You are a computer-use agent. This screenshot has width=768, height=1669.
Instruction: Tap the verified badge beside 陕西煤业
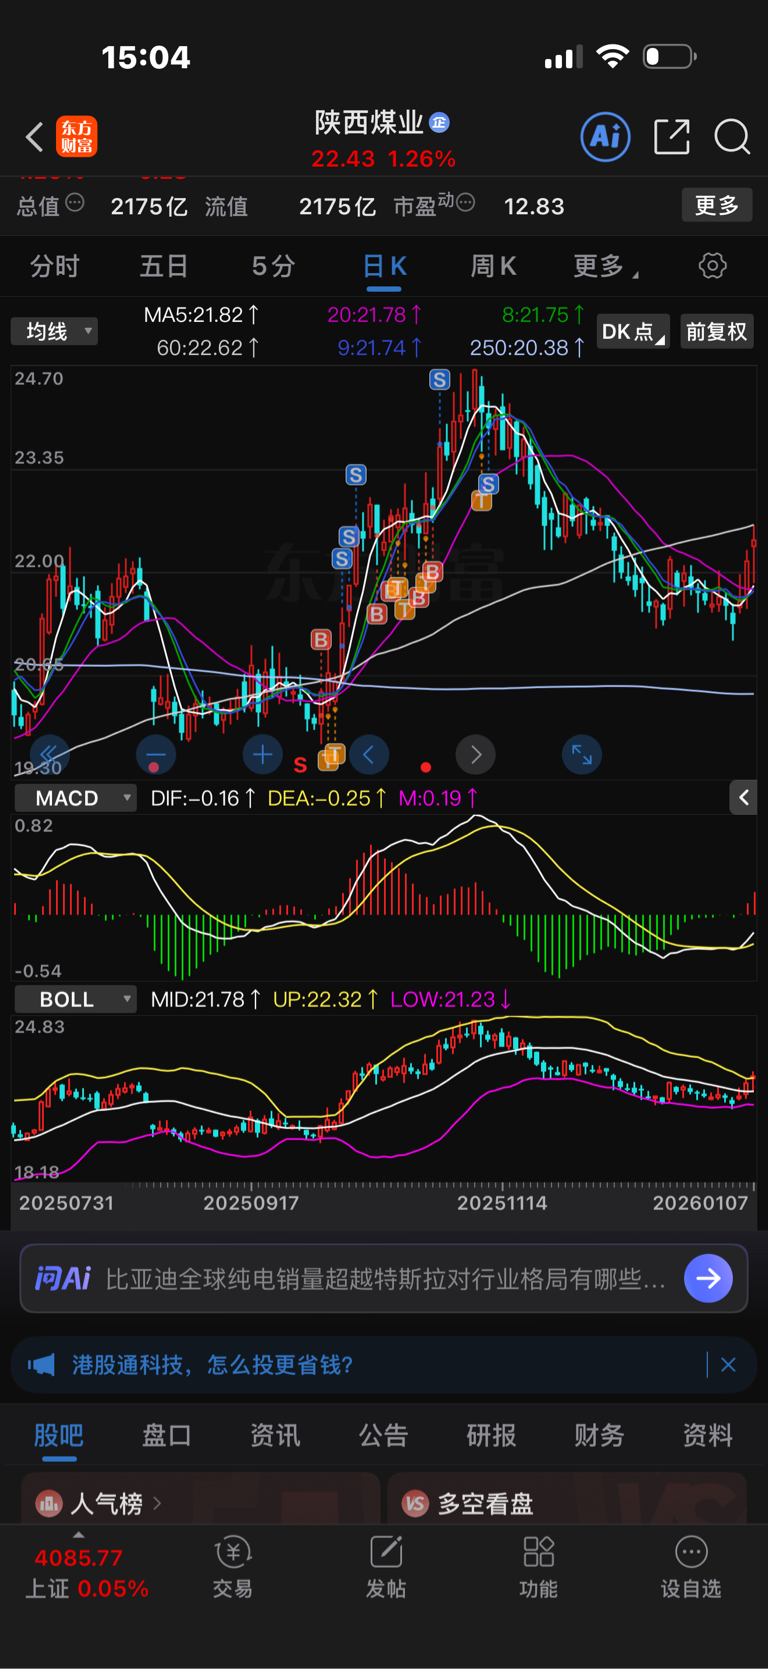coord(439,122)
